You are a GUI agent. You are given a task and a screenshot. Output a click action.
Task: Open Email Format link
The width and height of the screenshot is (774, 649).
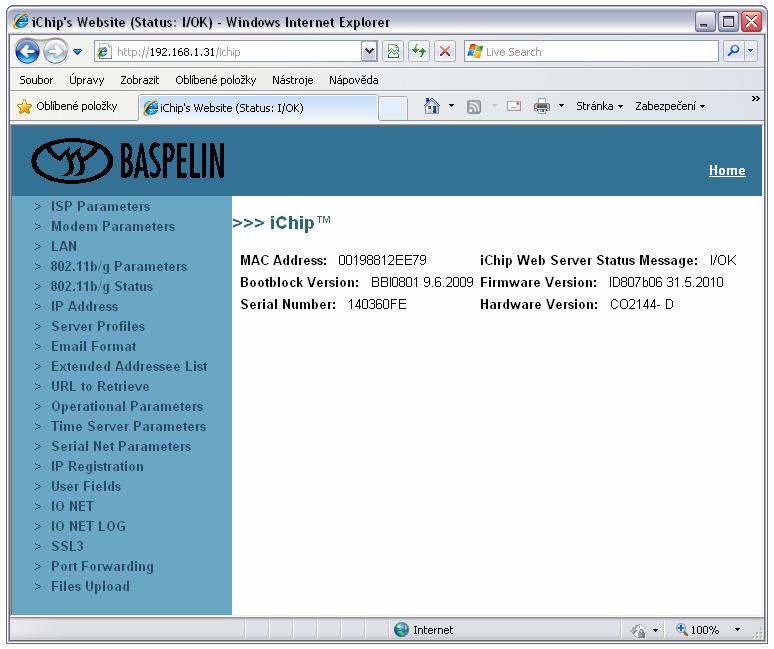click(93, 346)
